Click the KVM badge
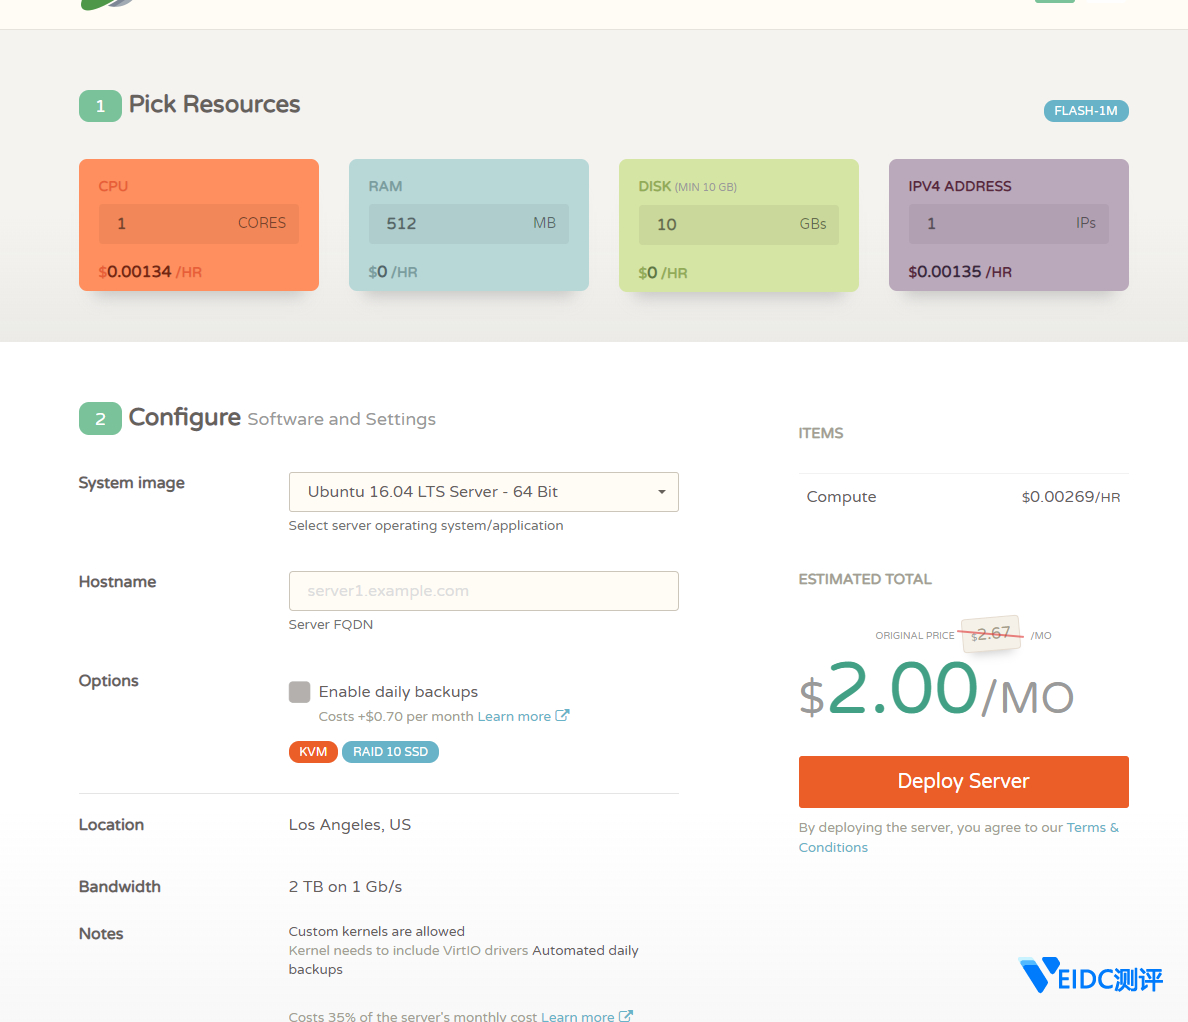Viewport: 1188px width, 1022px height. click(x=313, y=752)
